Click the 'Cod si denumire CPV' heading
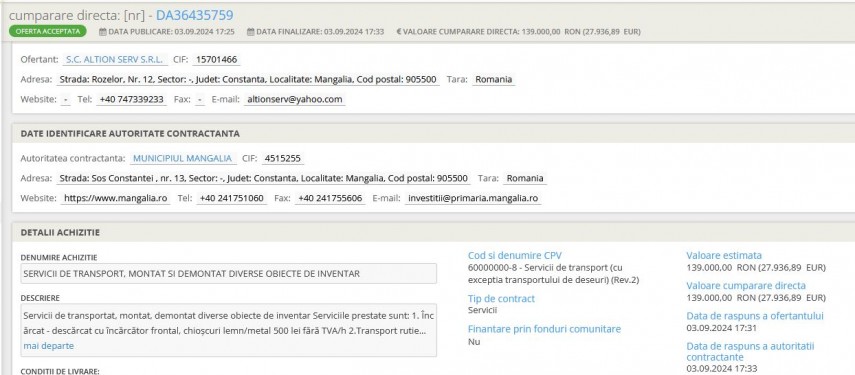855x375 pixels. pos(515,255)
